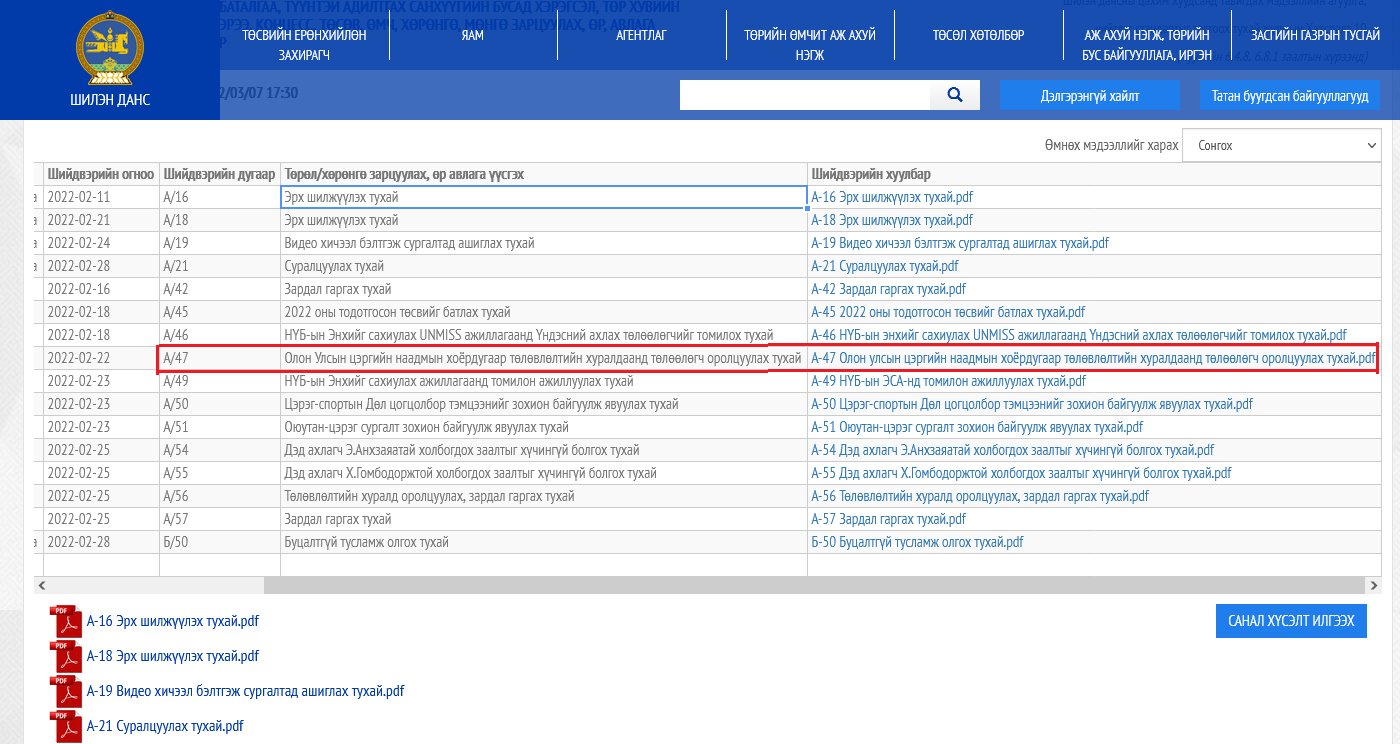
Task: Select cell 2022 оны тодотгосон төсвийг батлах тухай
Action: (x=544, y=312)
